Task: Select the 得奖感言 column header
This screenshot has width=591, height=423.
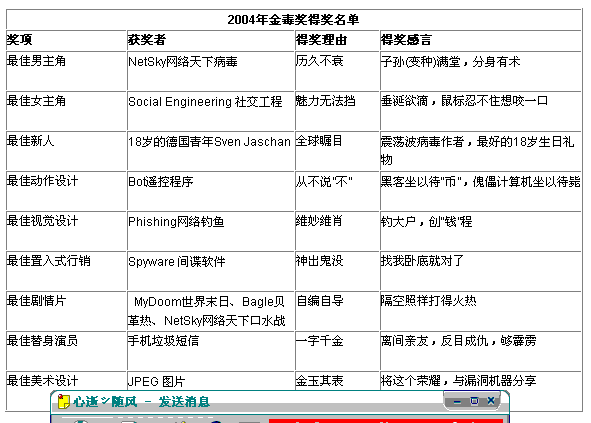Action: (480, 40)
